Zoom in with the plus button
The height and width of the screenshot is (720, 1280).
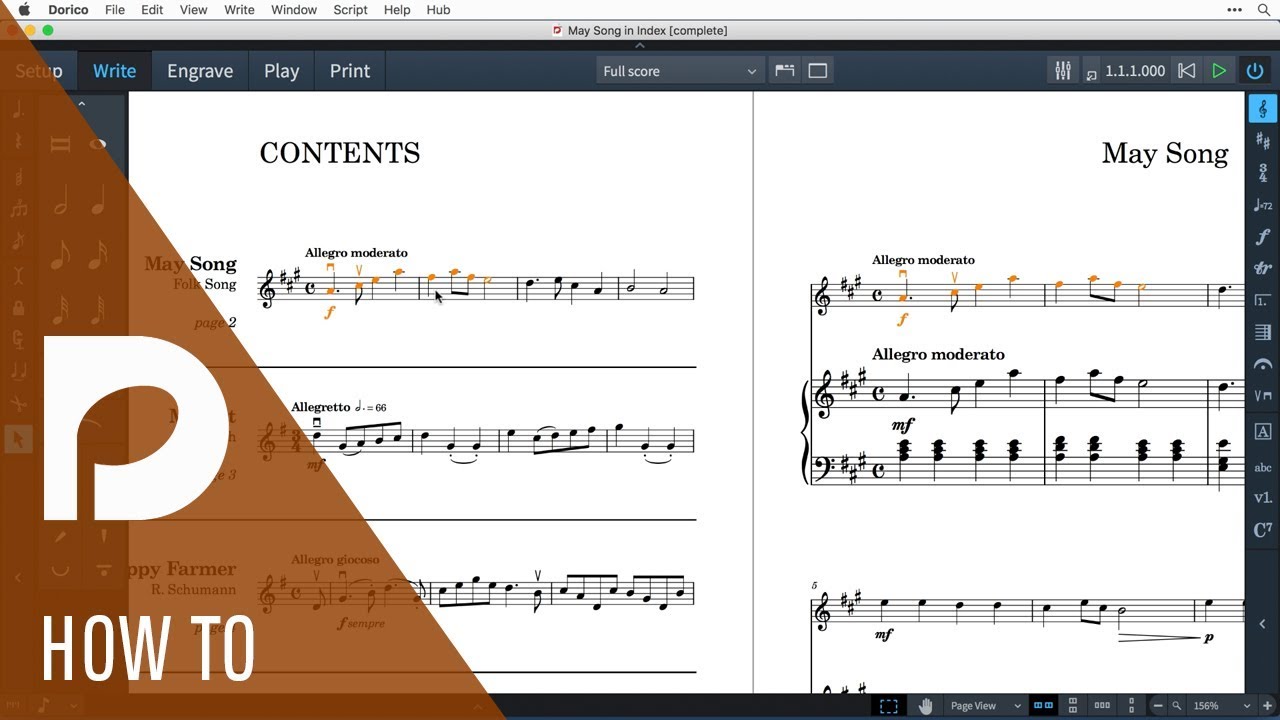(1268, 706)
